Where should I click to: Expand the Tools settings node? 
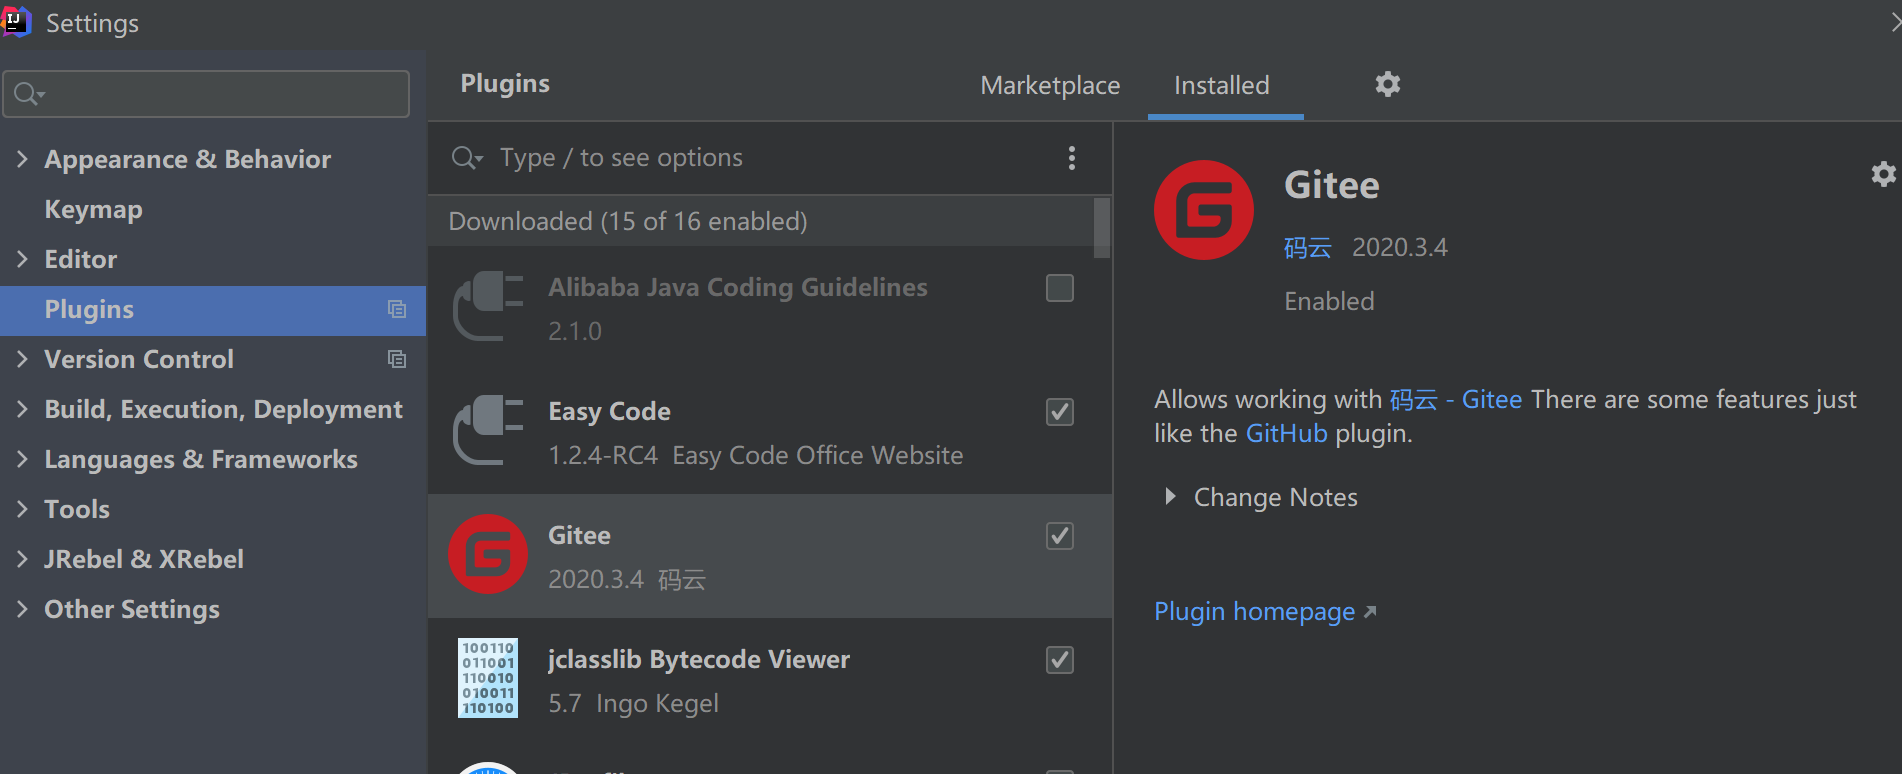[22, 509]
